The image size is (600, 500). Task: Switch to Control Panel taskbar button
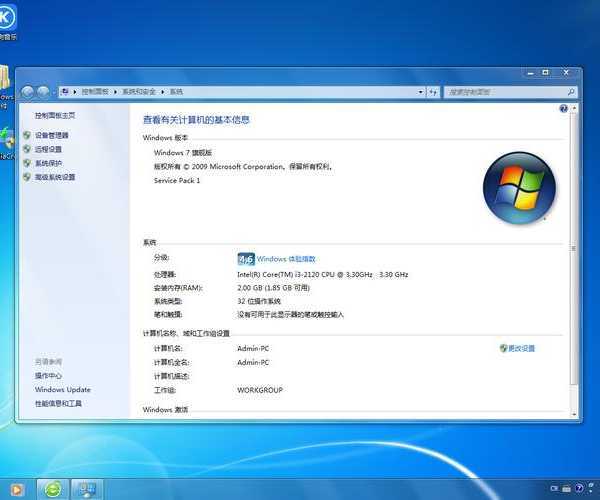pyautogui.click(x=87, y=489)
